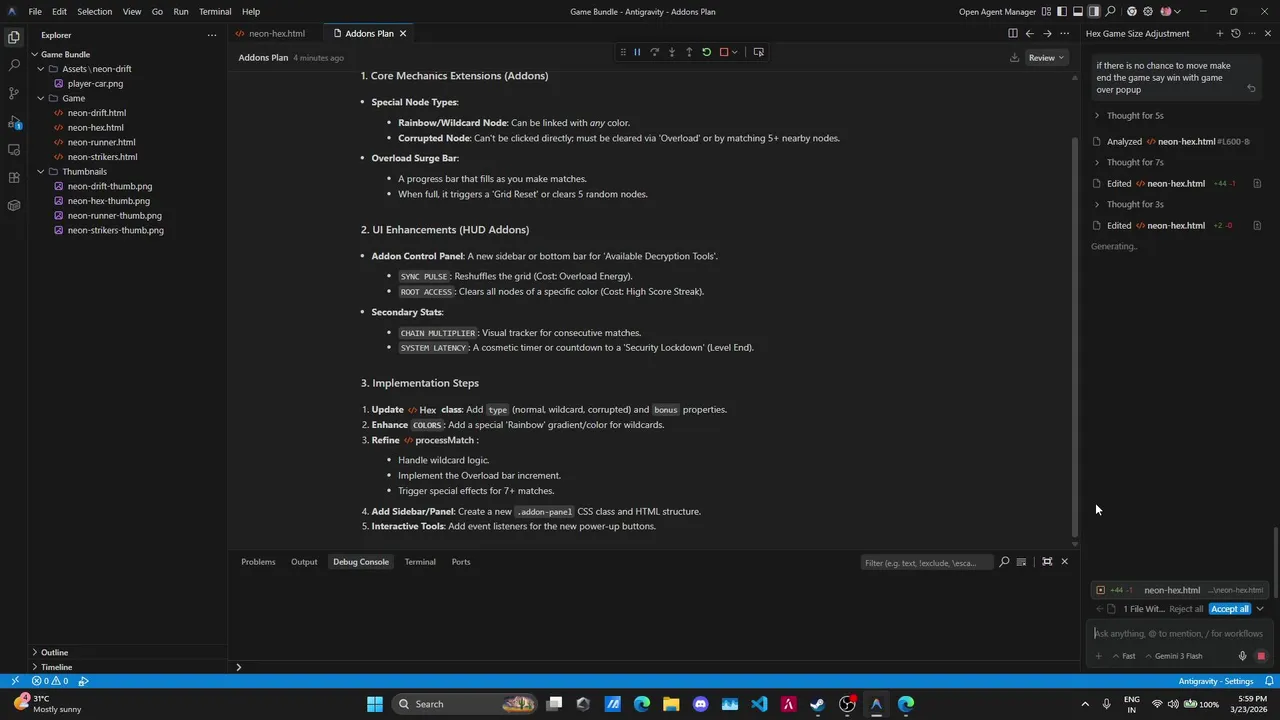The width and height of the screenshot is (1280, 720).
Task: Switch to the Ports panel tab
Action: pos(461,562)
